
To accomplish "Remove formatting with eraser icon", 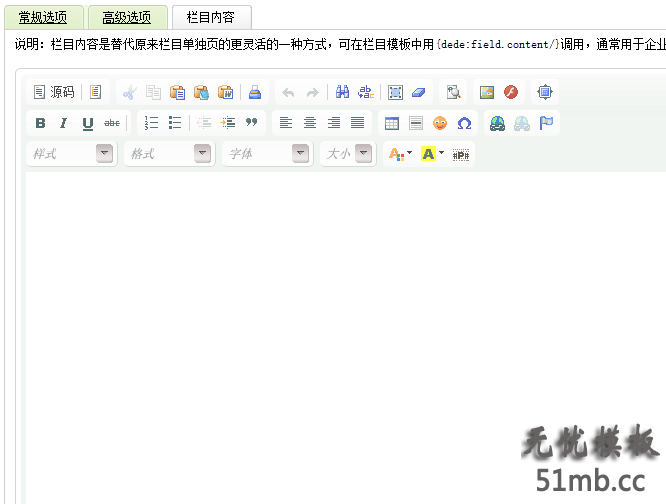I will click(419, 92).
